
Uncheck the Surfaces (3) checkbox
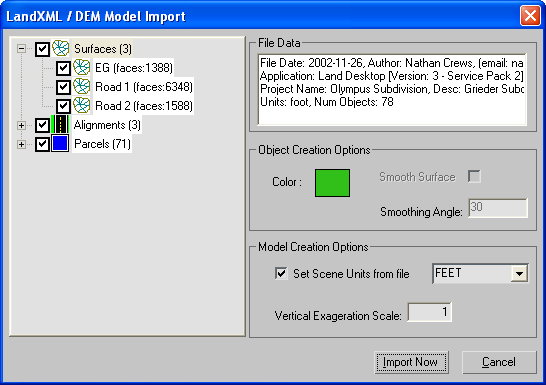click(x=42, y=49)
